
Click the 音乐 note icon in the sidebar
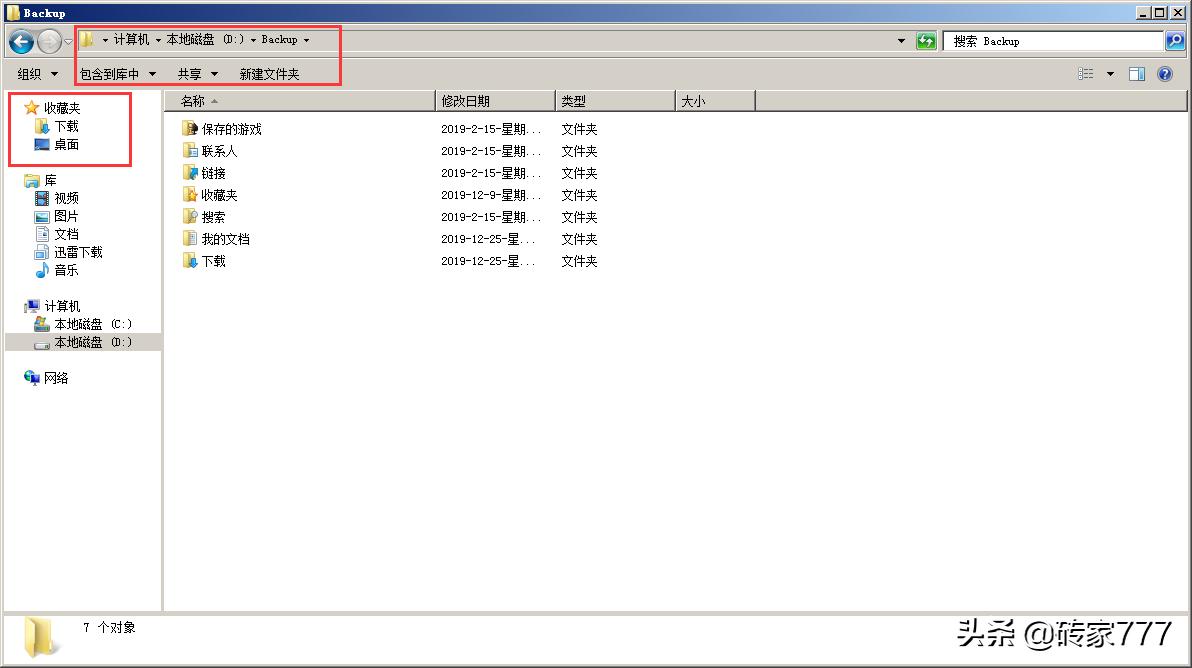[x=42, y=270]
